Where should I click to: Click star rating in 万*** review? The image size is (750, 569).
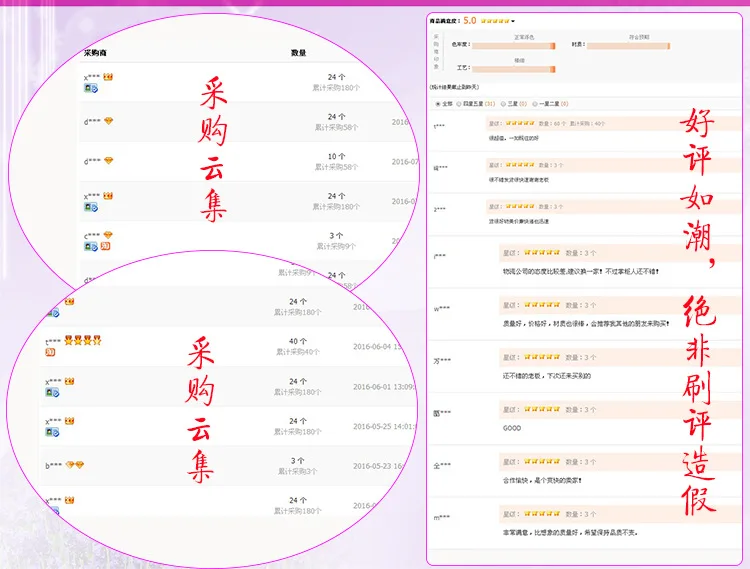click(x=542, y=357)
